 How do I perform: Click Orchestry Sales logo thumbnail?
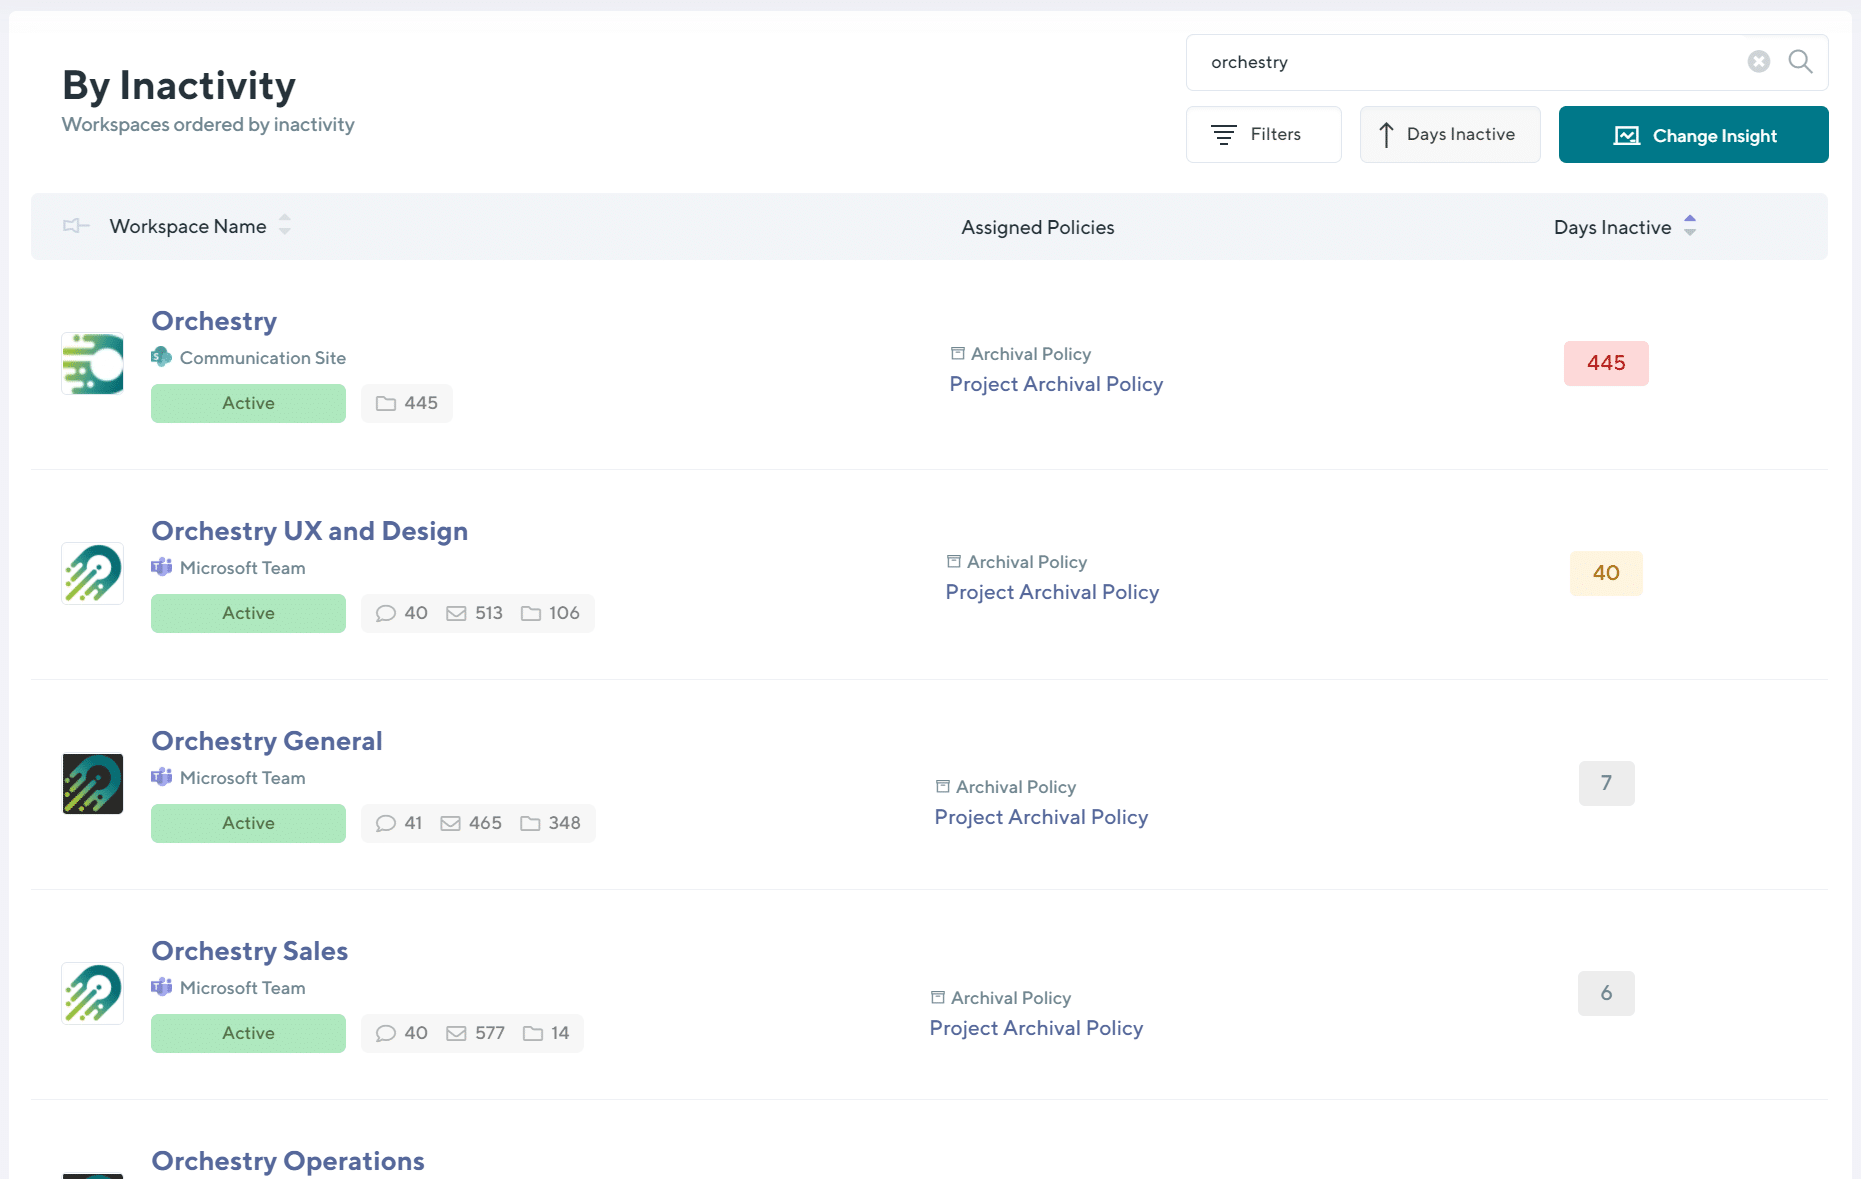tap(93, 993)
